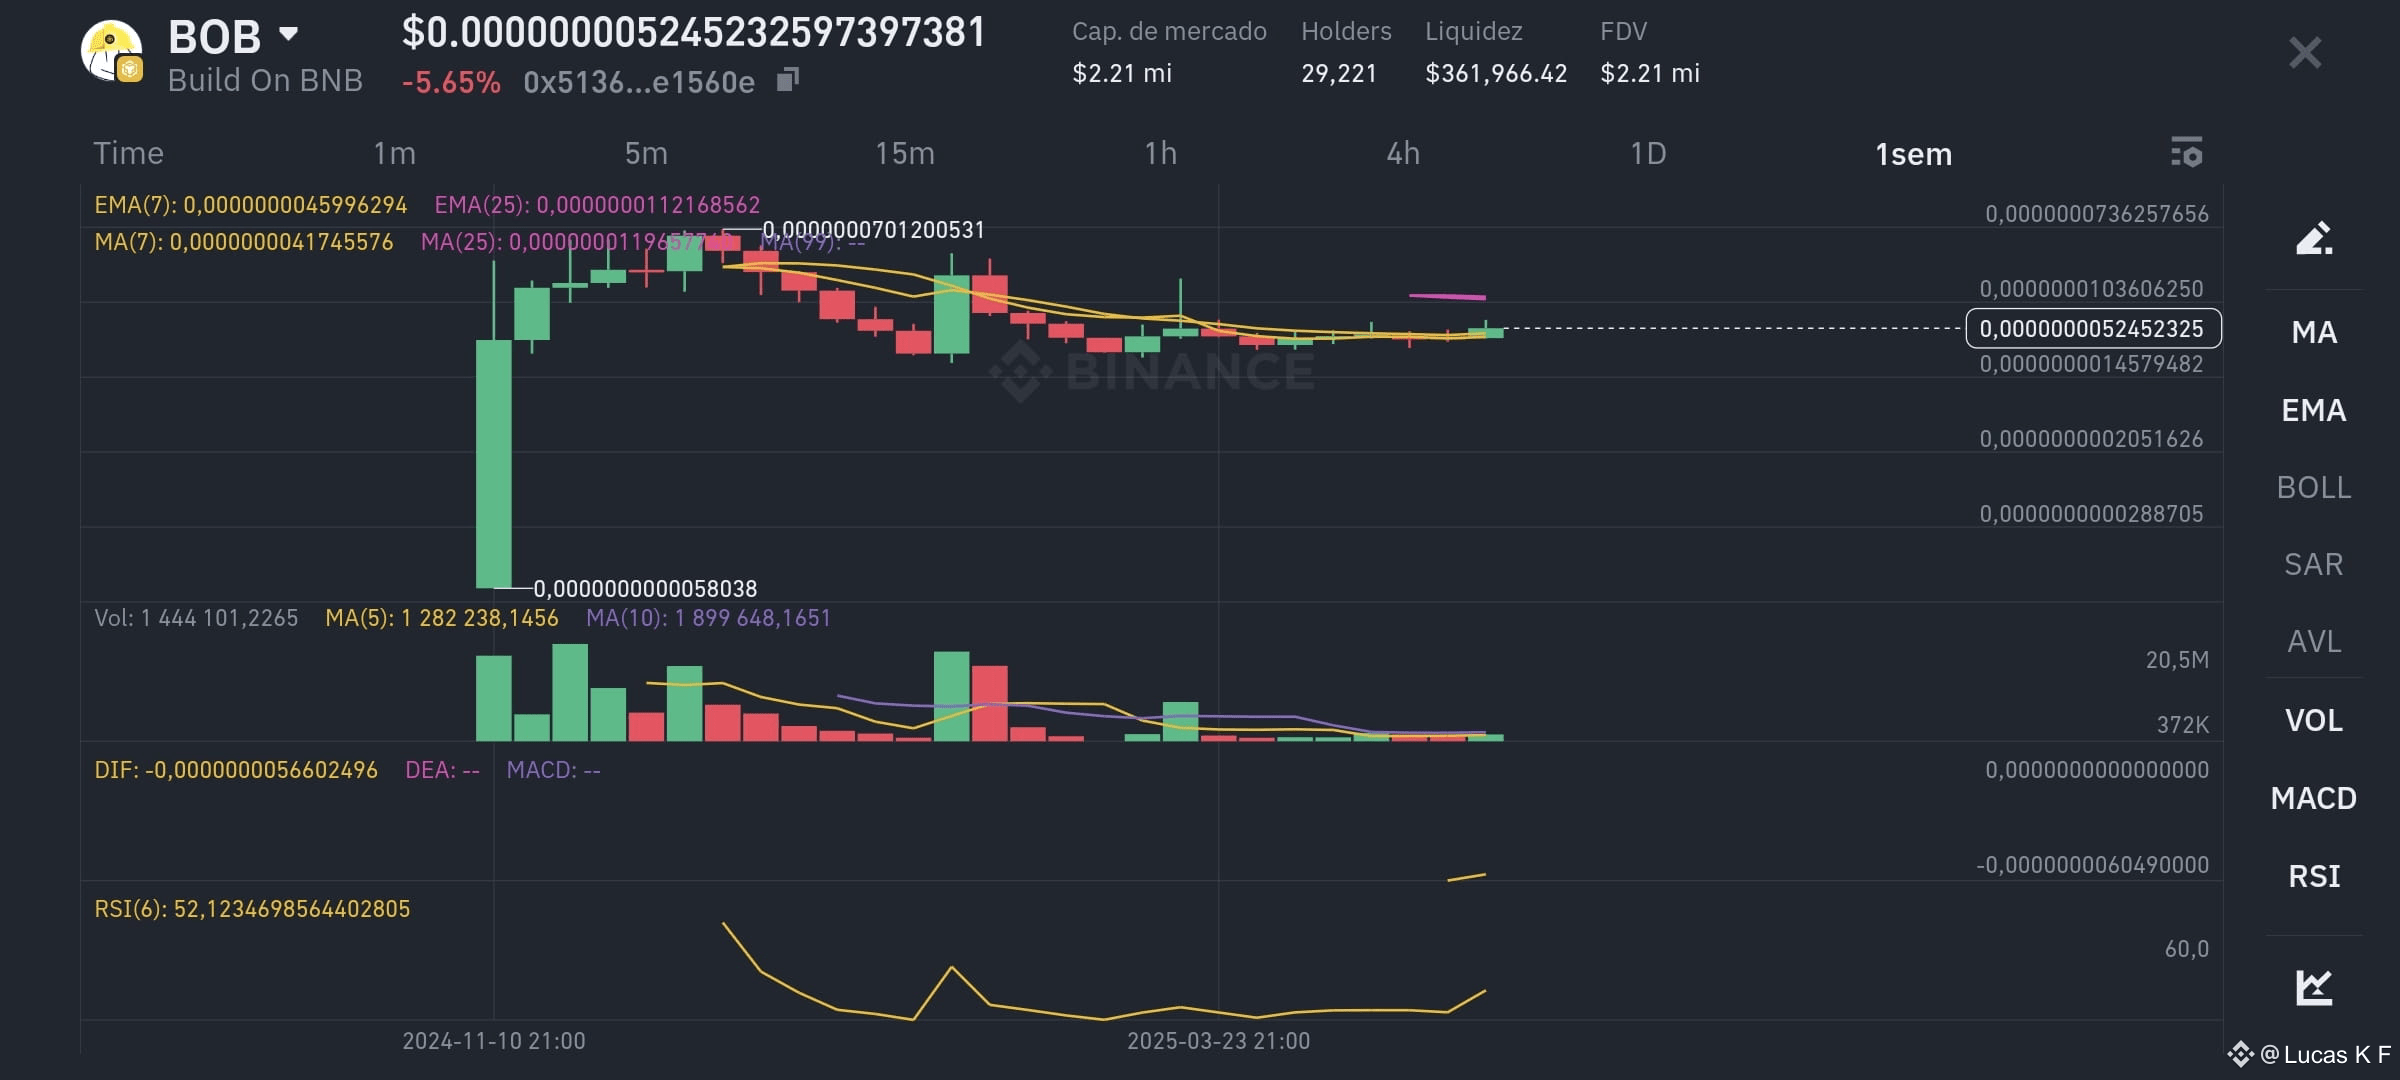This screenshot has height=1080, width=2400.
Task: Click the Build On BNB subtitle
Action: coord(265,80)
